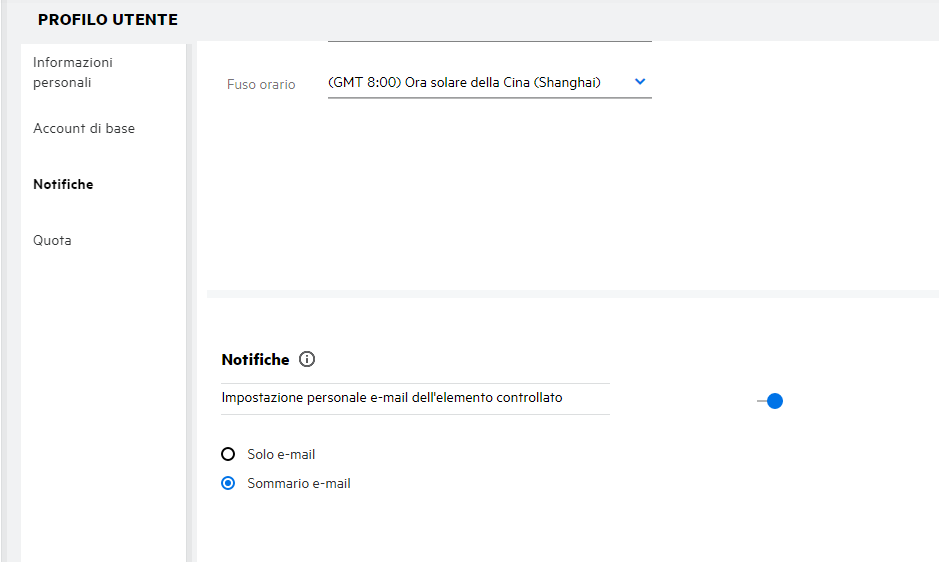Click the field underline above Fuso orario
Image resolution: width=939 pixels, height=562 pixels.
[489, 41]
